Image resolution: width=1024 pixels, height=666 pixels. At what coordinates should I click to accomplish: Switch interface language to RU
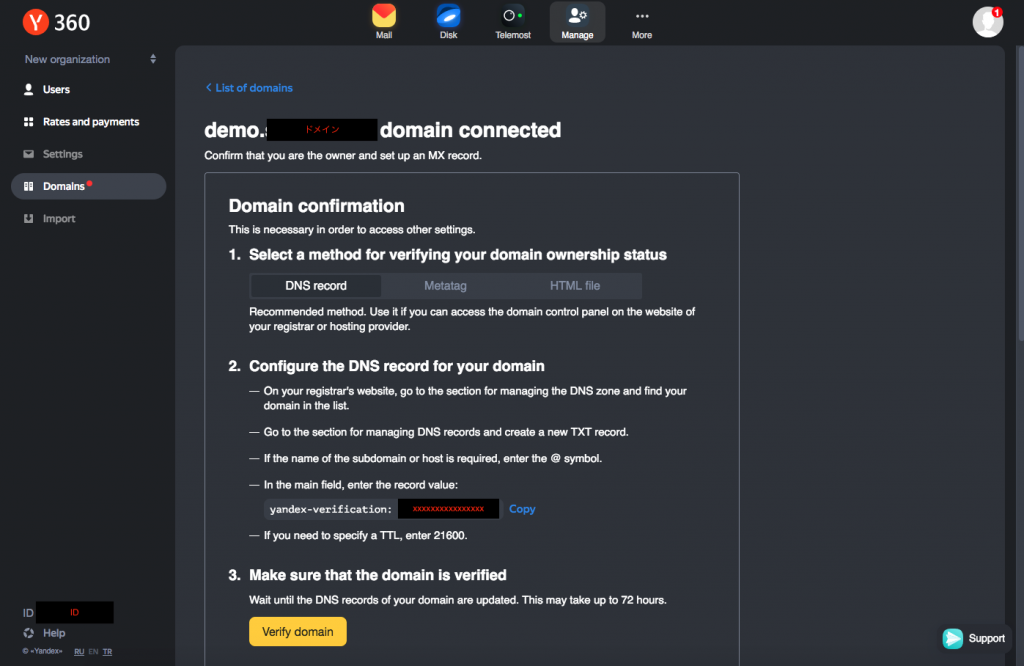(79, 652)
